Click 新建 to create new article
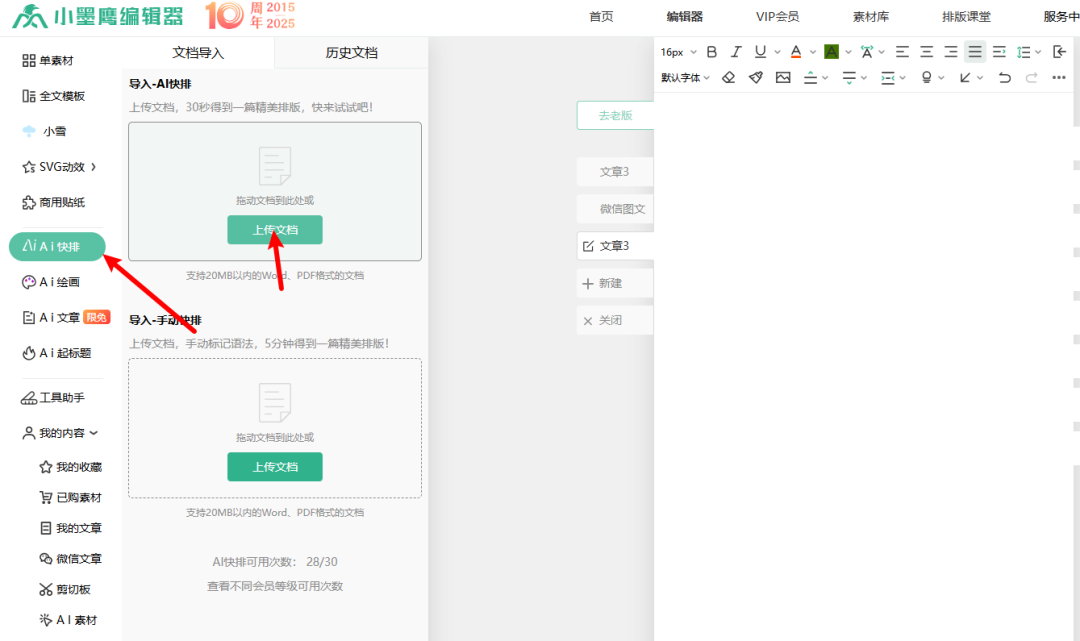Screen dimensions: 1080x641 coord(610,284)
